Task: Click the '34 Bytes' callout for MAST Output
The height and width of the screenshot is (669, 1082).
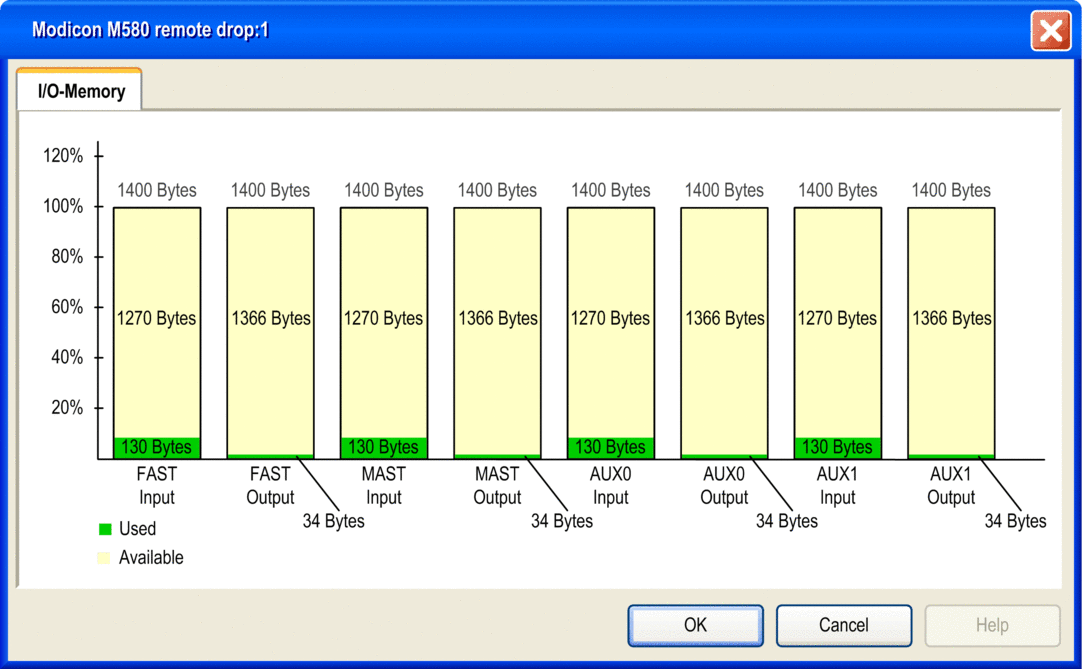Action: tap(562, 521)
